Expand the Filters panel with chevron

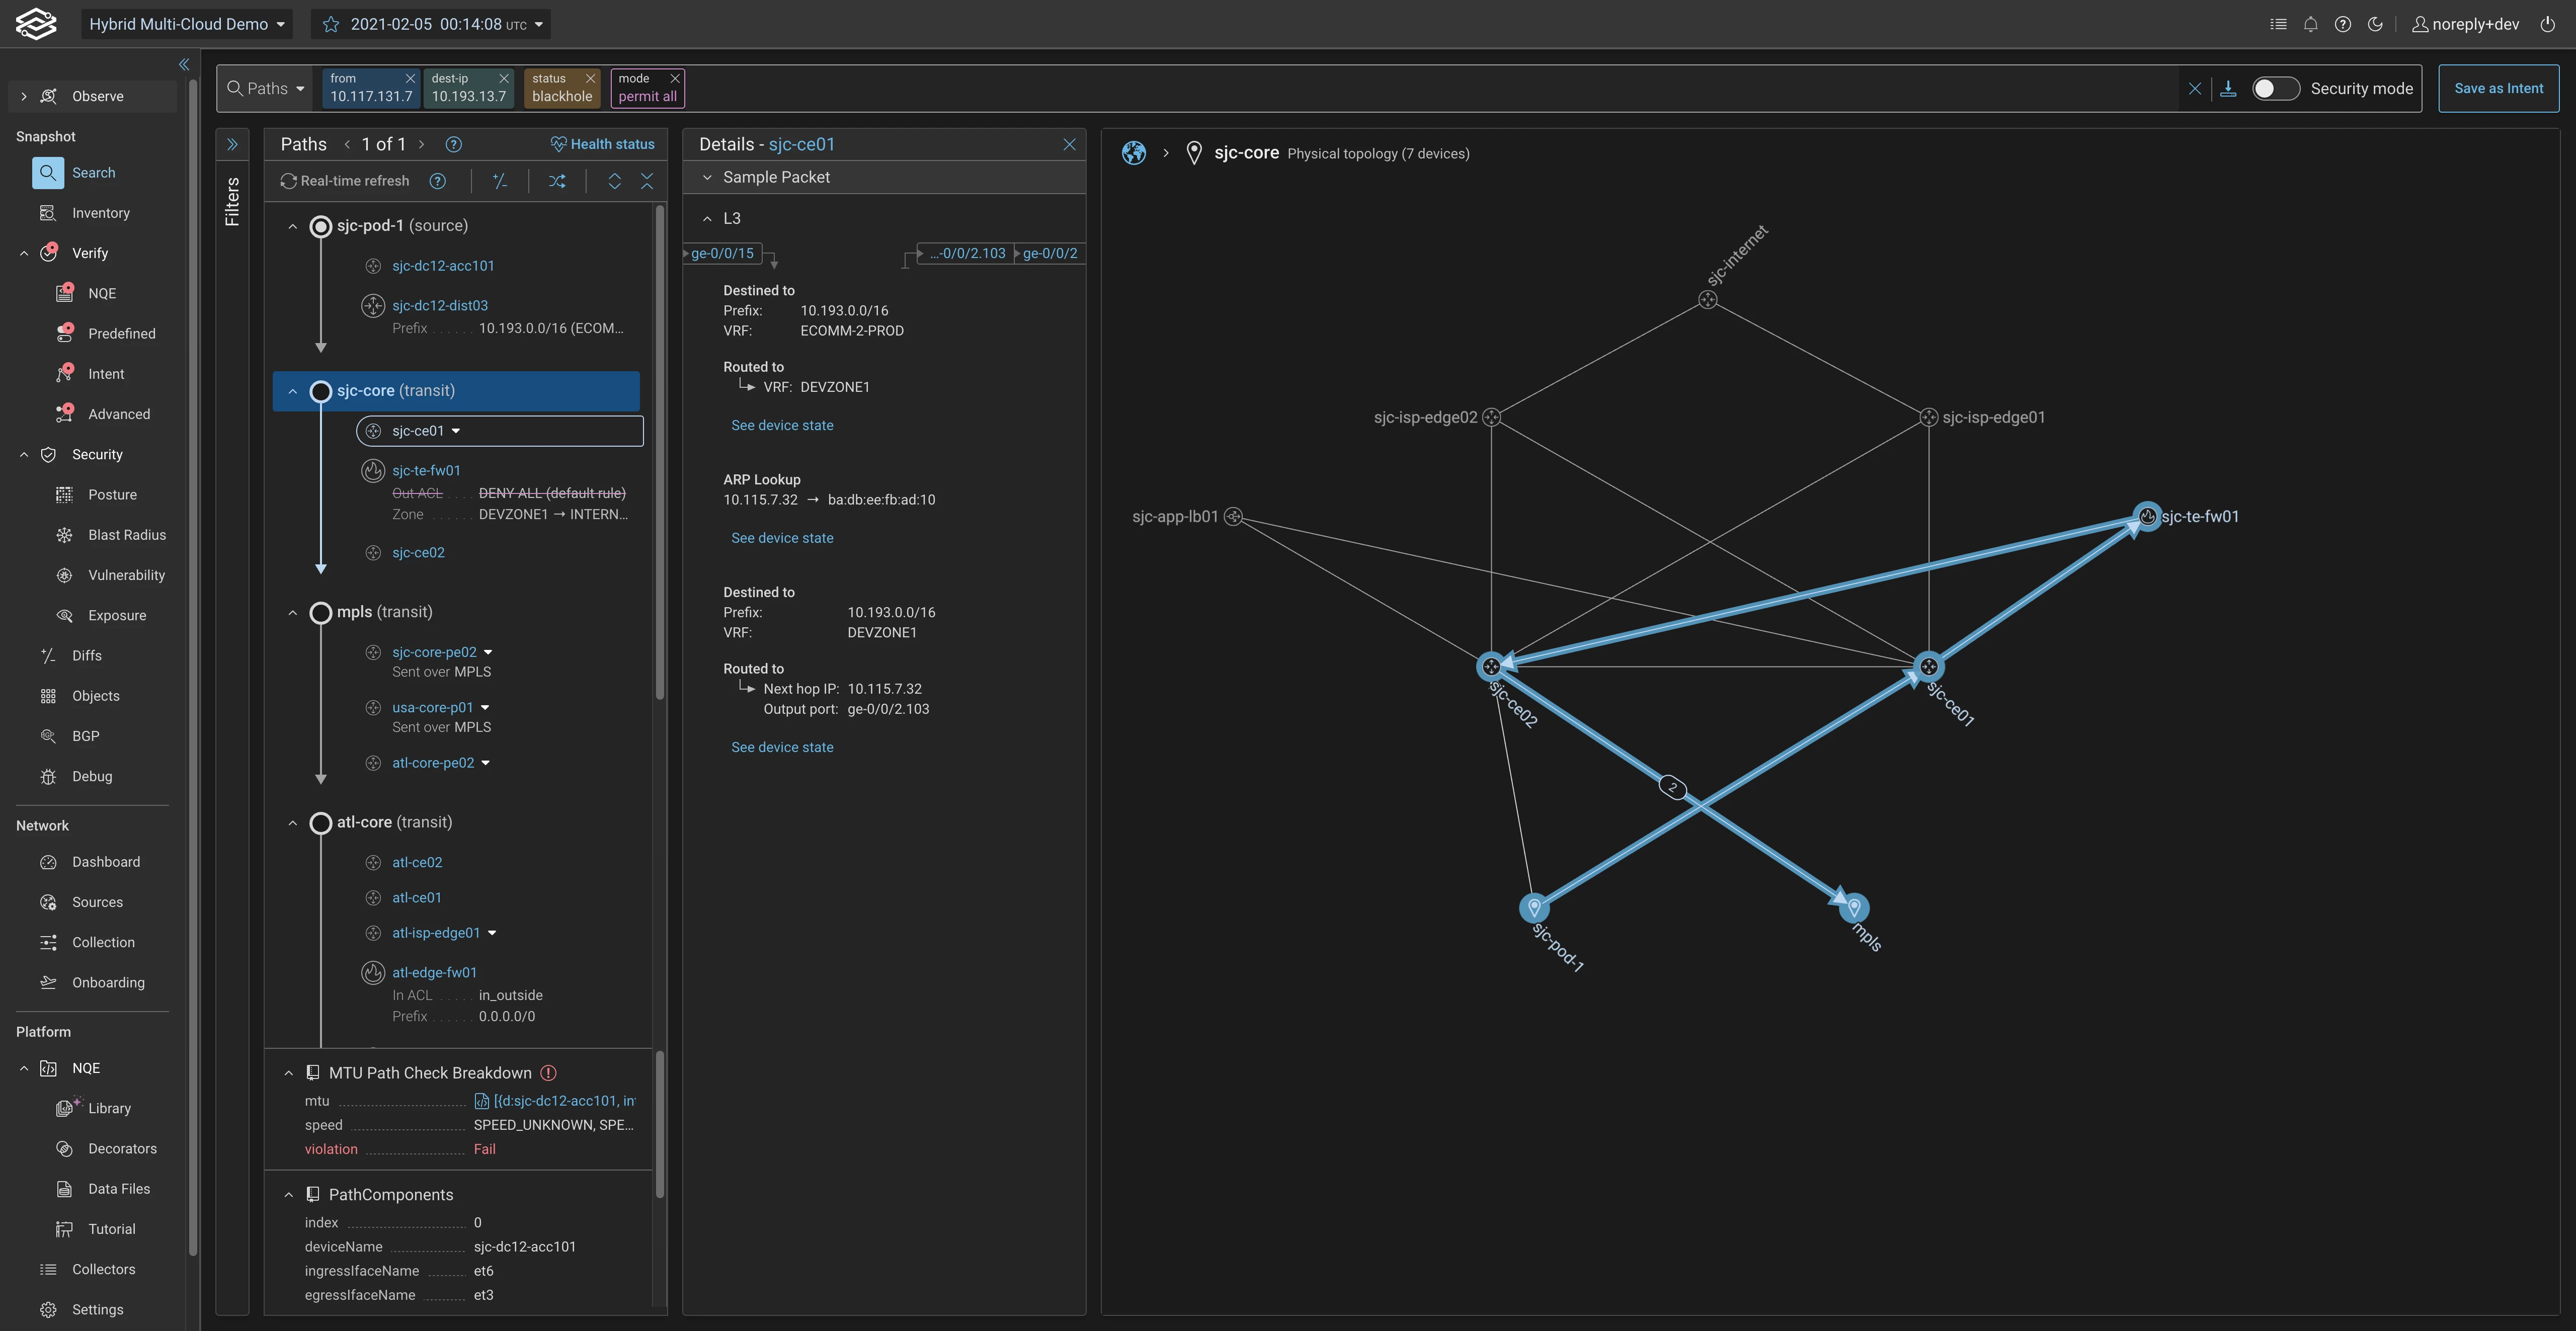[232, 144]
